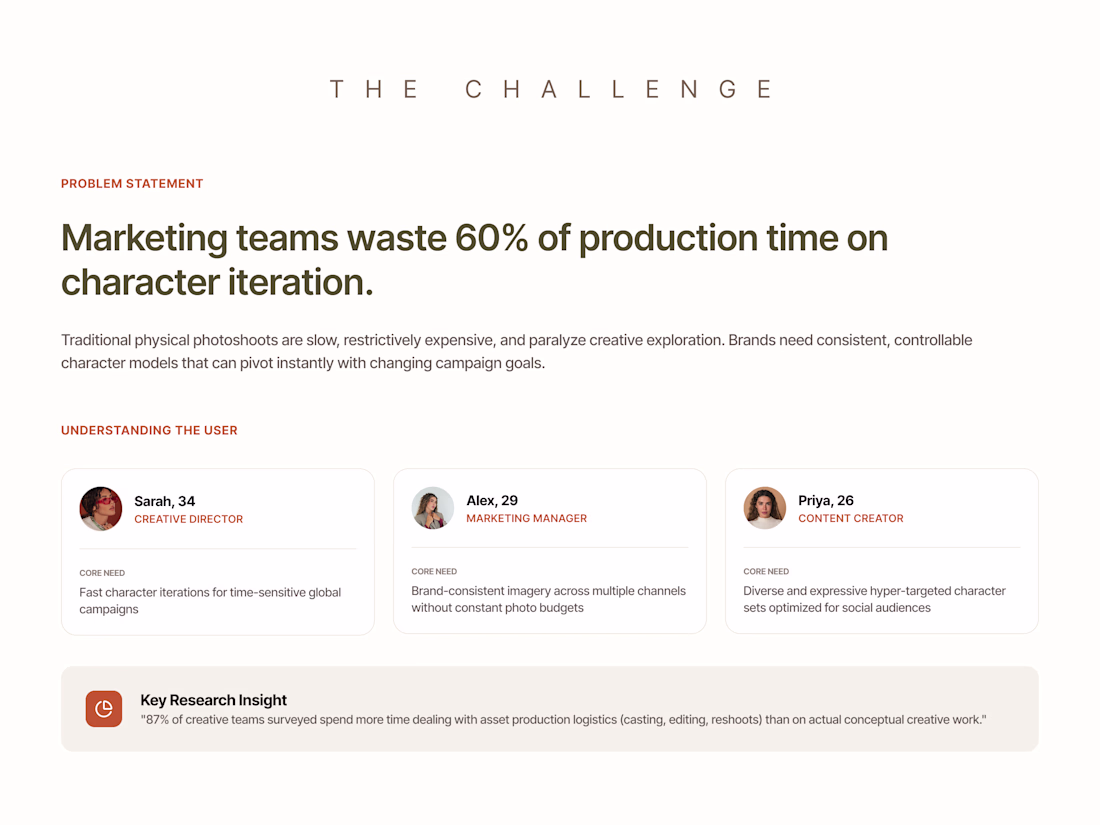
Task: Click THE CHALLENGE page title
Action: pos(551,90)
